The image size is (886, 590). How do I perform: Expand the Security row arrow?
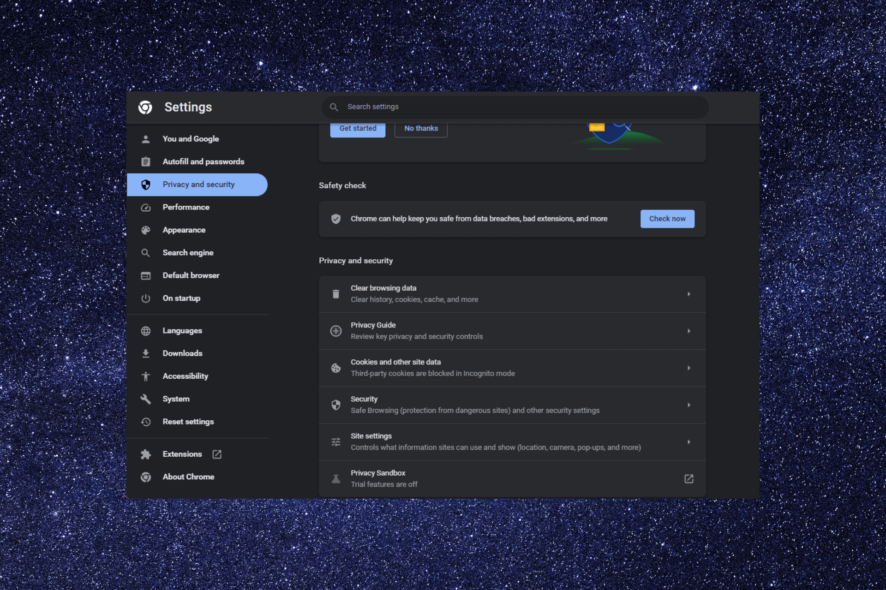point(689,405)
